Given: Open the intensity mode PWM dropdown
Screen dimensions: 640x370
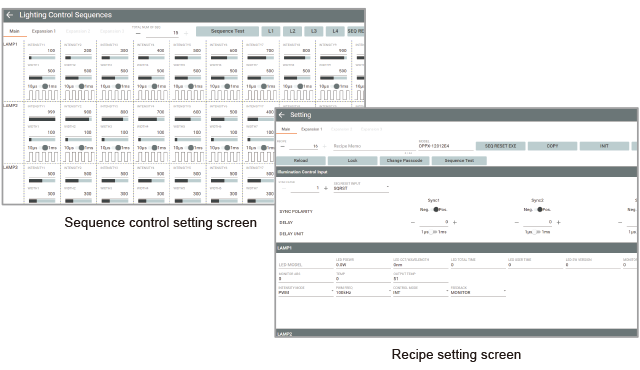Looking at the screenshot, I should (306, 292).
